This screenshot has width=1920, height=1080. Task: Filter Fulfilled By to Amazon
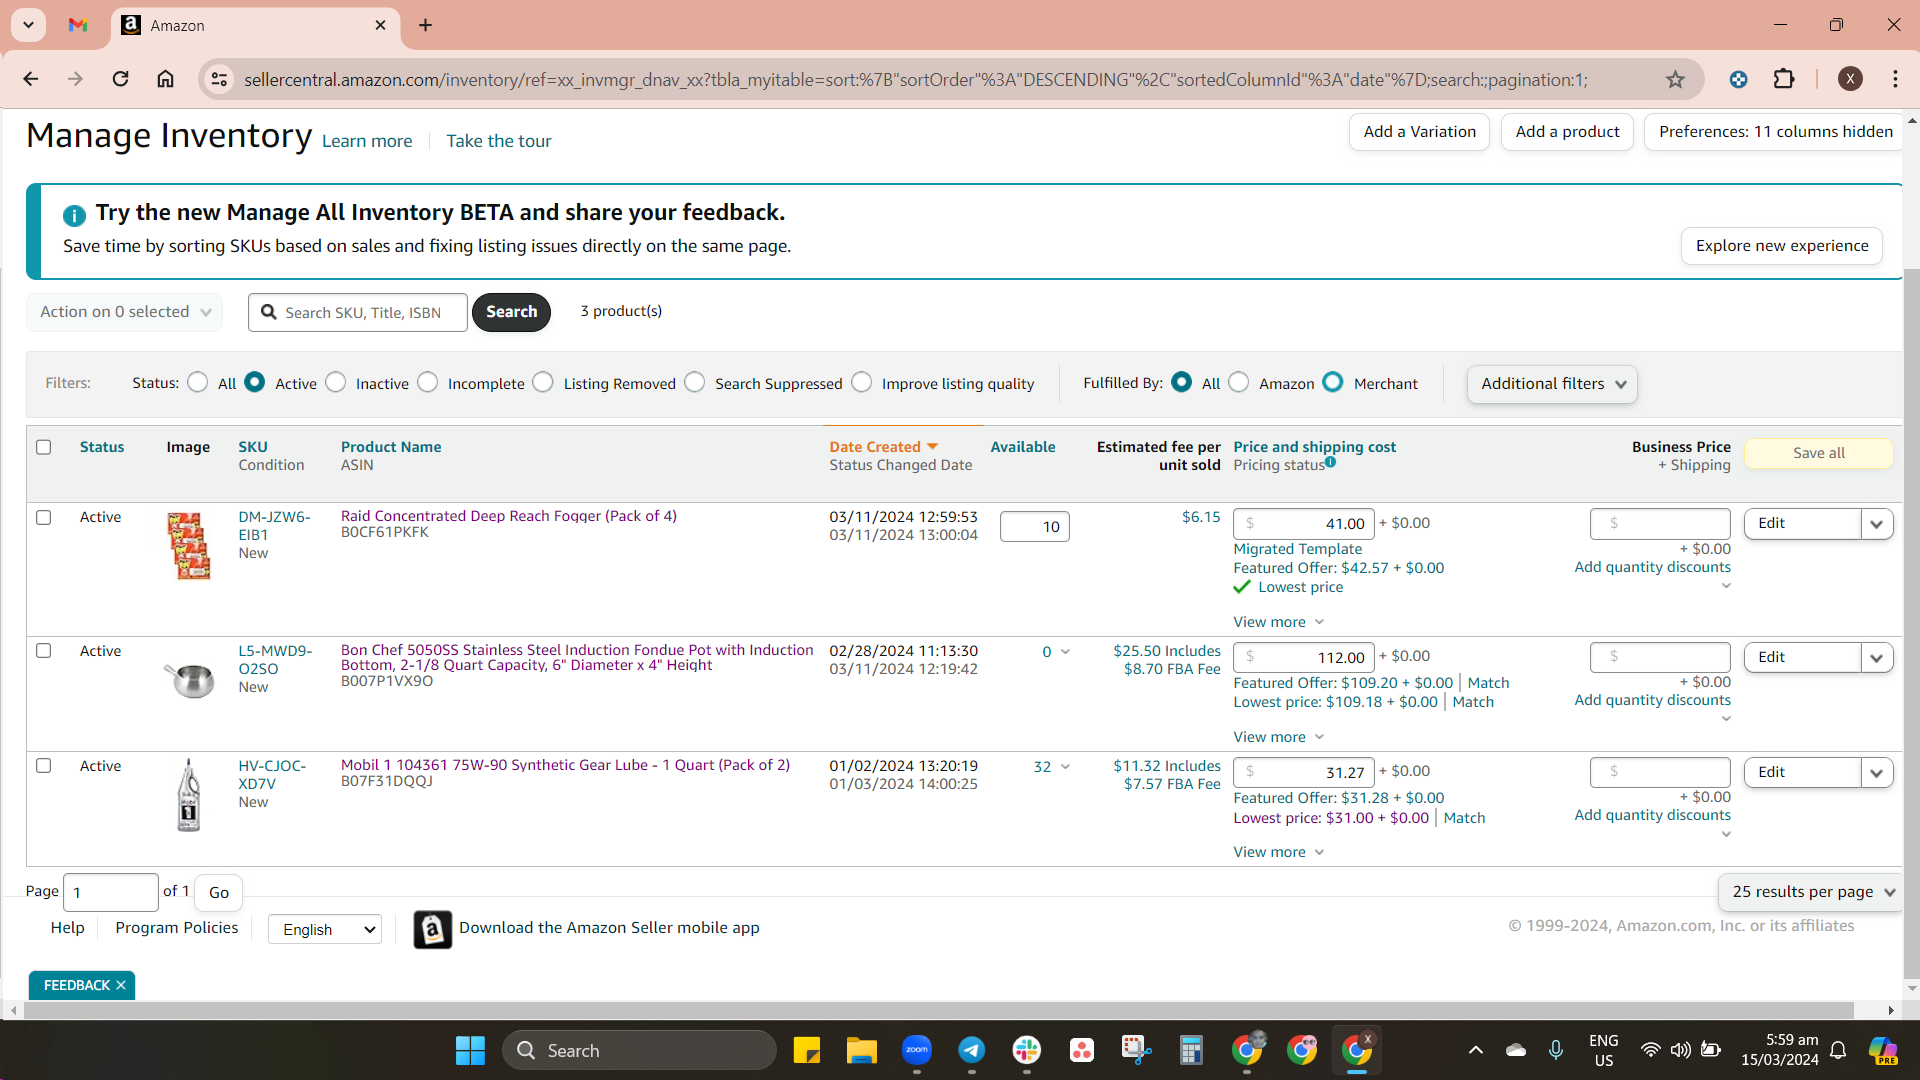pyautogui.click(x=1239, y=382)
